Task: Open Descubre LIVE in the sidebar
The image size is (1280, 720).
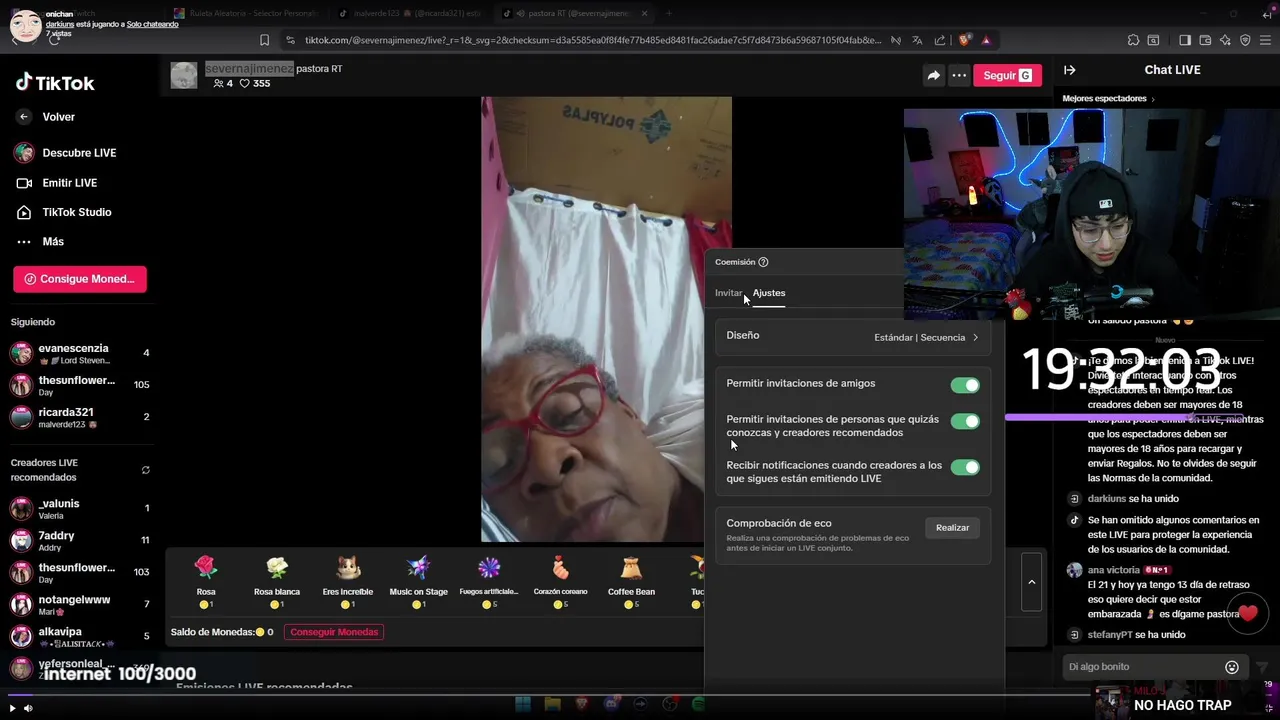Action: 66,153
